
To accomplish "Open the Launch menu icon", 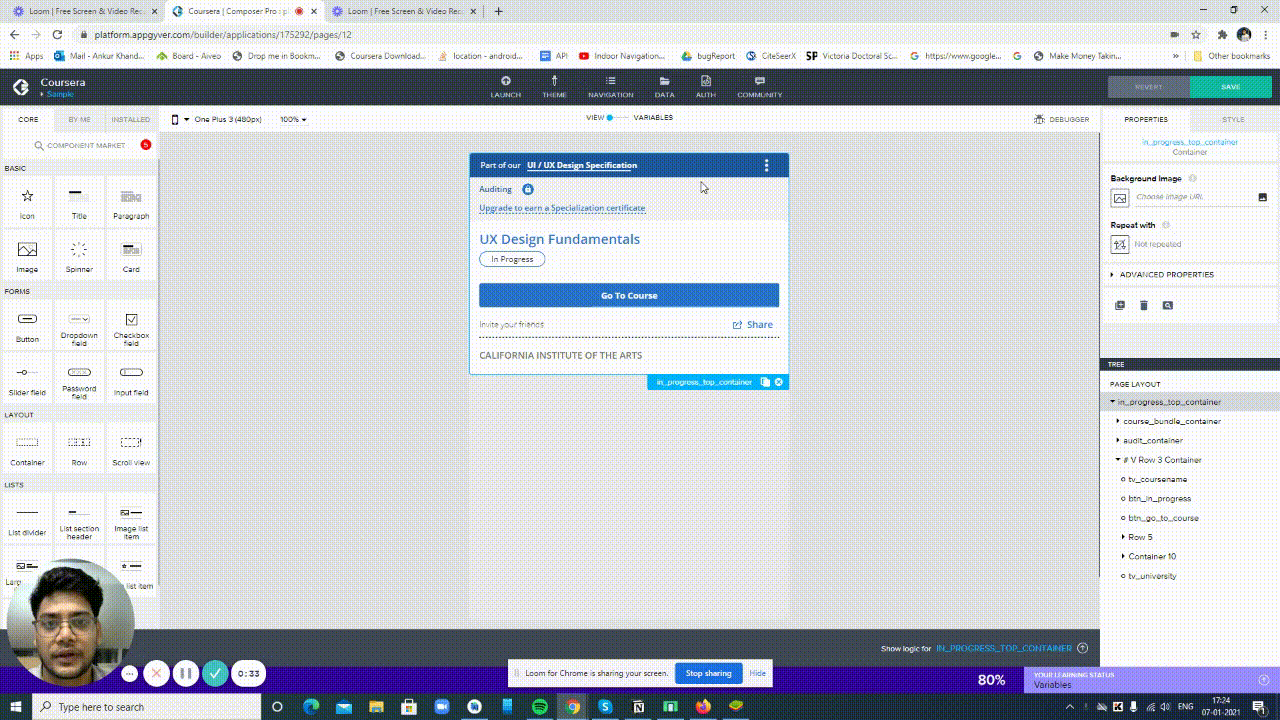I will 505,81.
